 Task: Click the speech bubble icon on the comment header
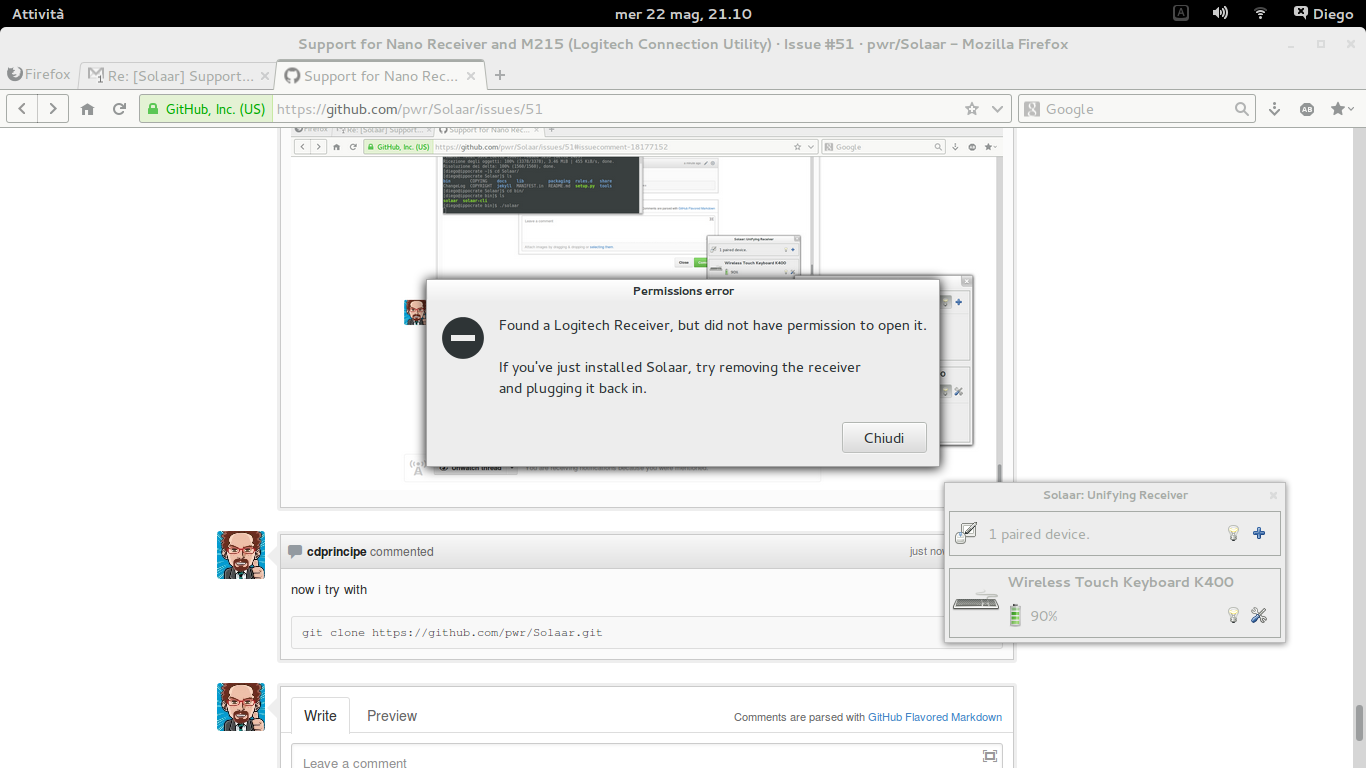[295, 551]
